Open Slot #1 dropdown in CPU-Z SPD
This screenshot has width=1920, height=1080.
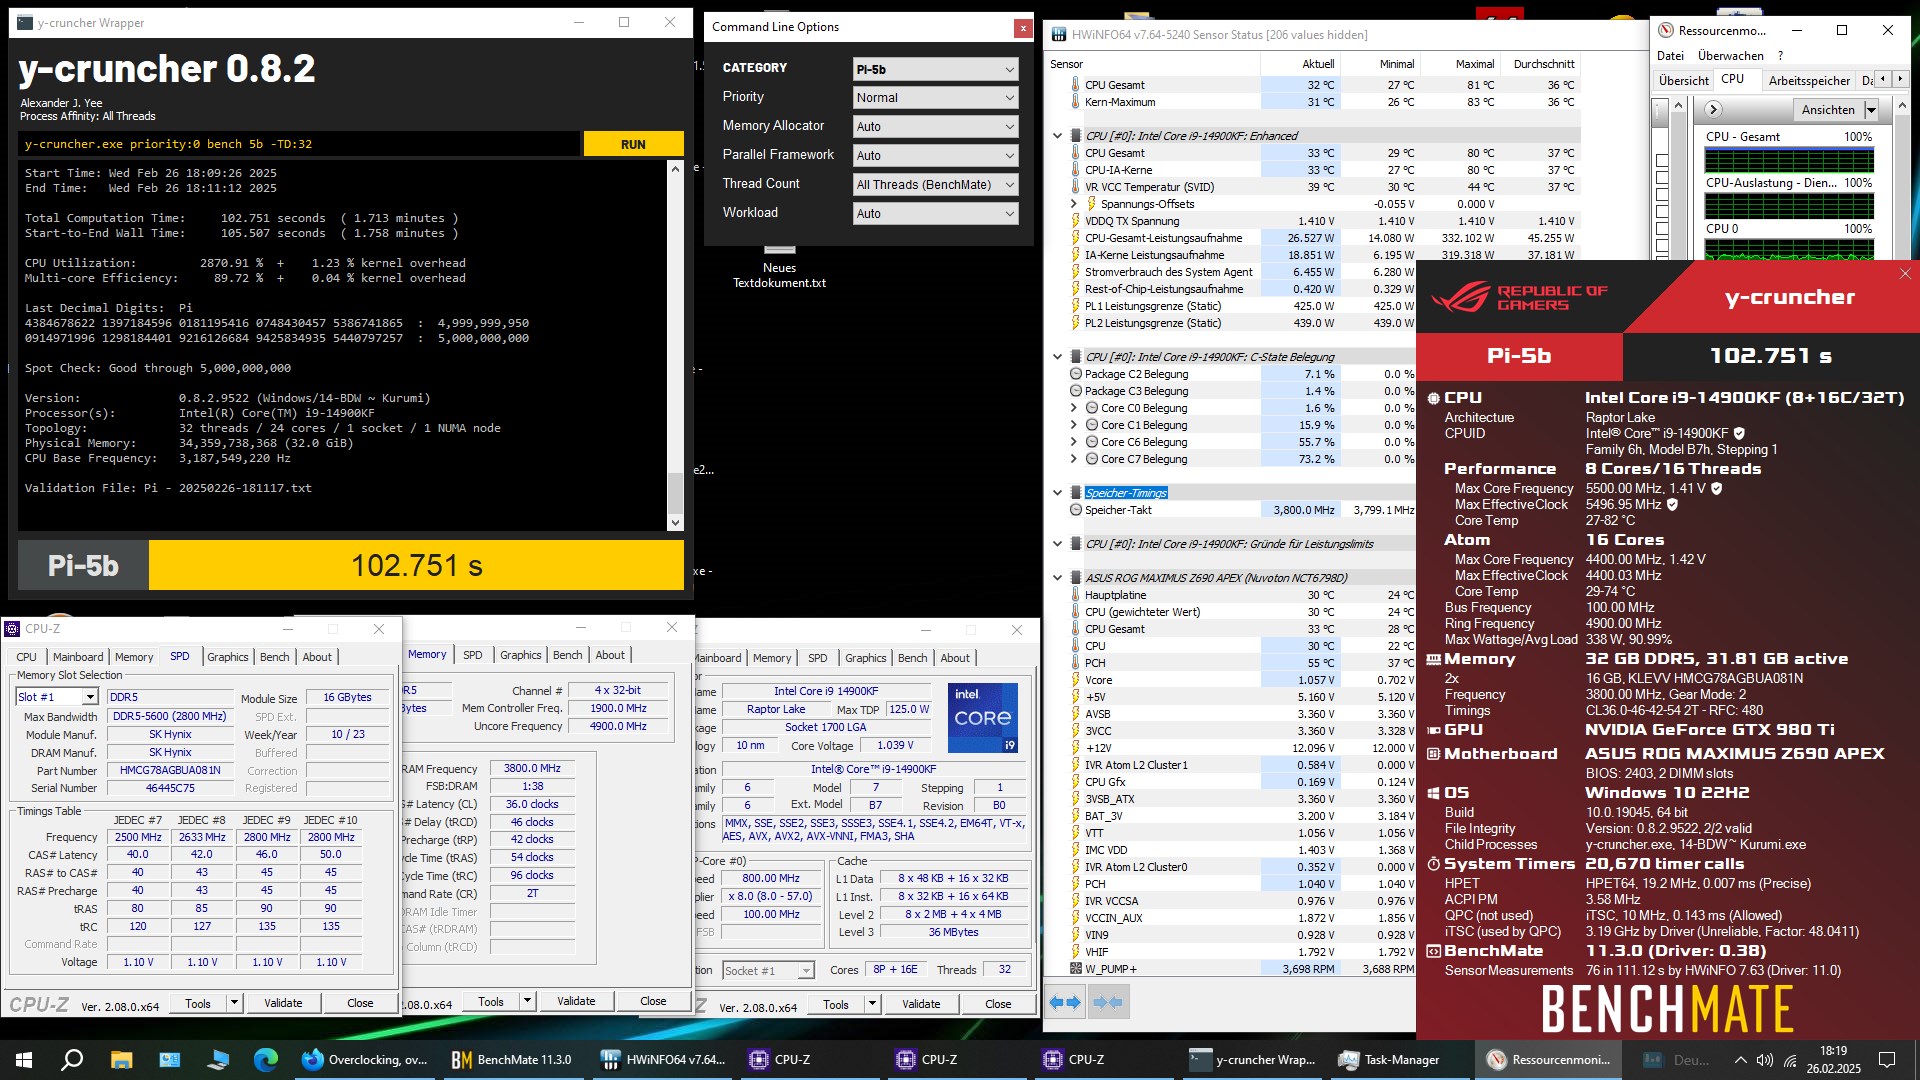point(58,697)
